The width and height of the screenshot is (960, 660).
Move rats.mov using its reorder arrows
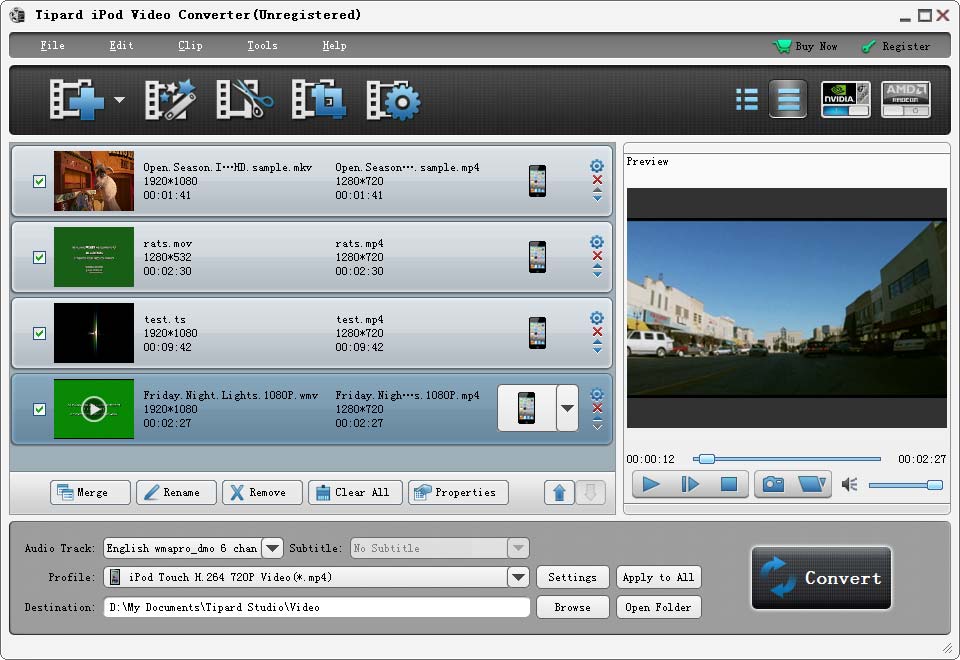(x=597, y=271)
